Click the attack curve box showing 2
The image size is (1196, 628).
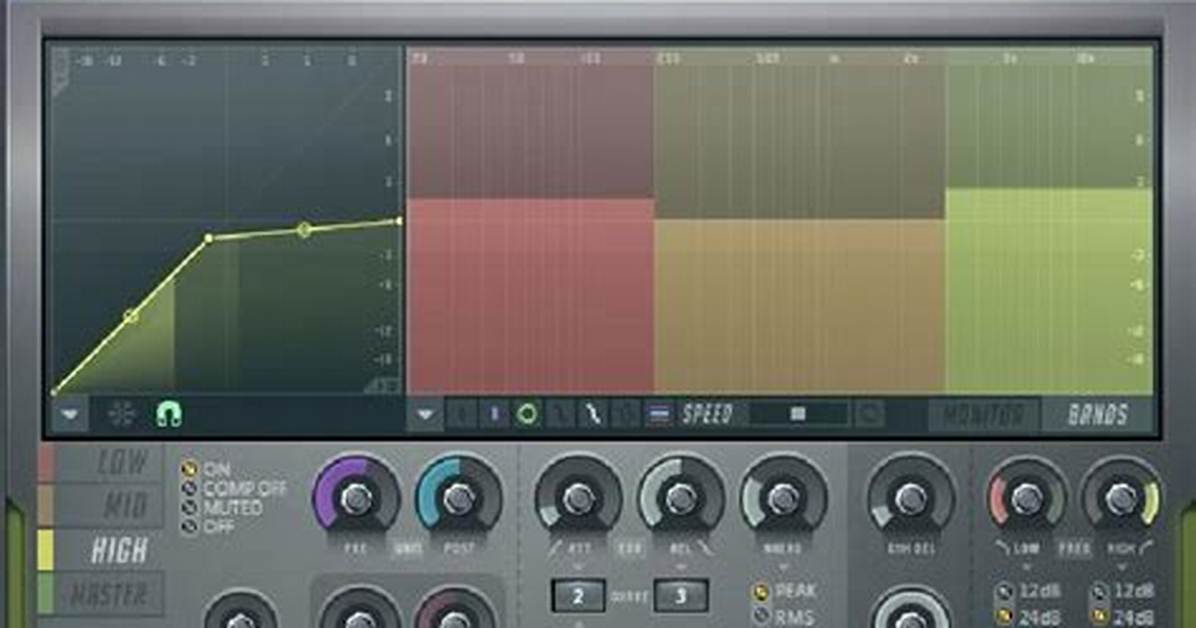pyautogui.click(x=578, y=596)
